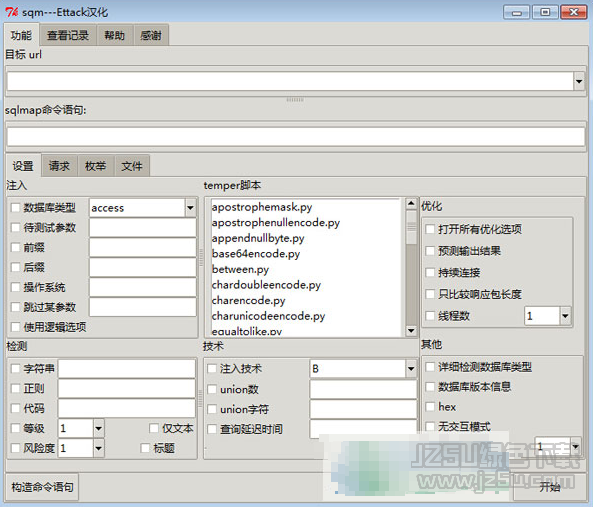The height and width of the screenshot is (507, 593).
Task: Select base64encode.py script
Action: 256,254
